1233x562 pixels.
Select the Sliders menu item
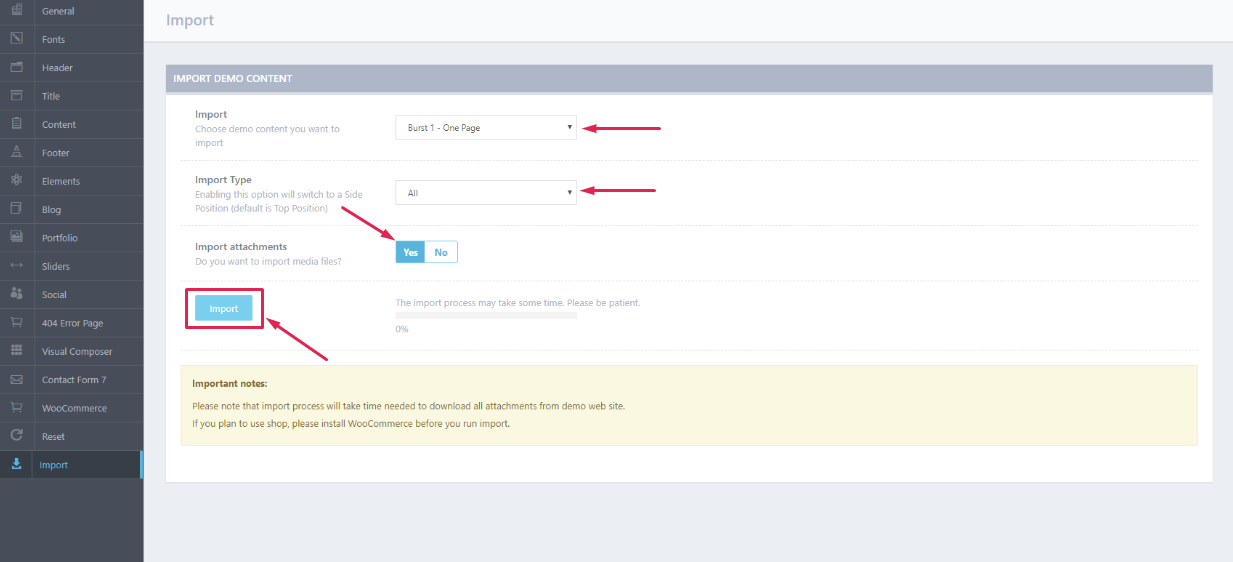pyautogui.click(x=55, y=266)
